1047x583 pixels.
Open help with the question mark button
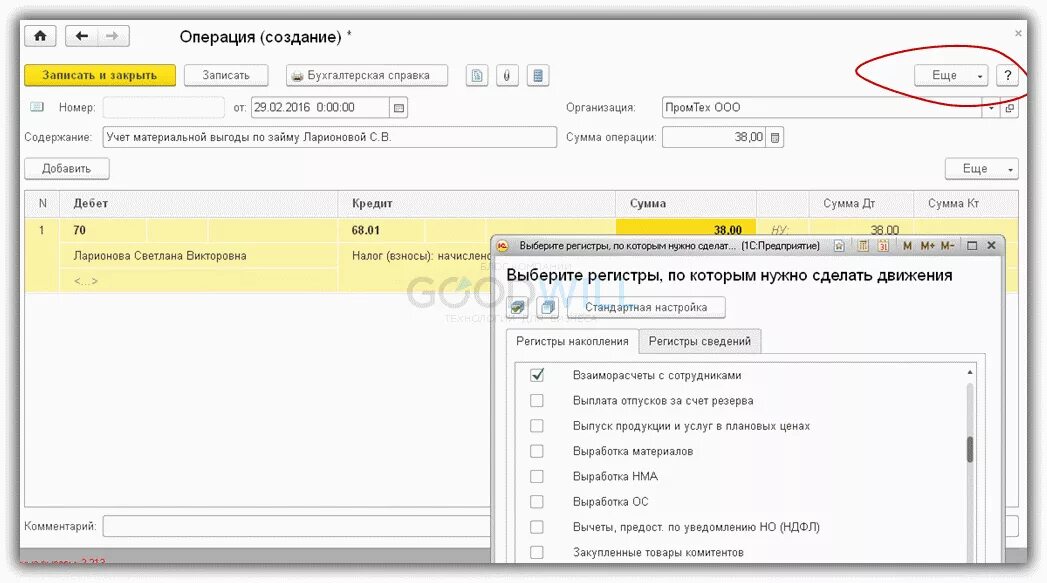click(1008, 75)
